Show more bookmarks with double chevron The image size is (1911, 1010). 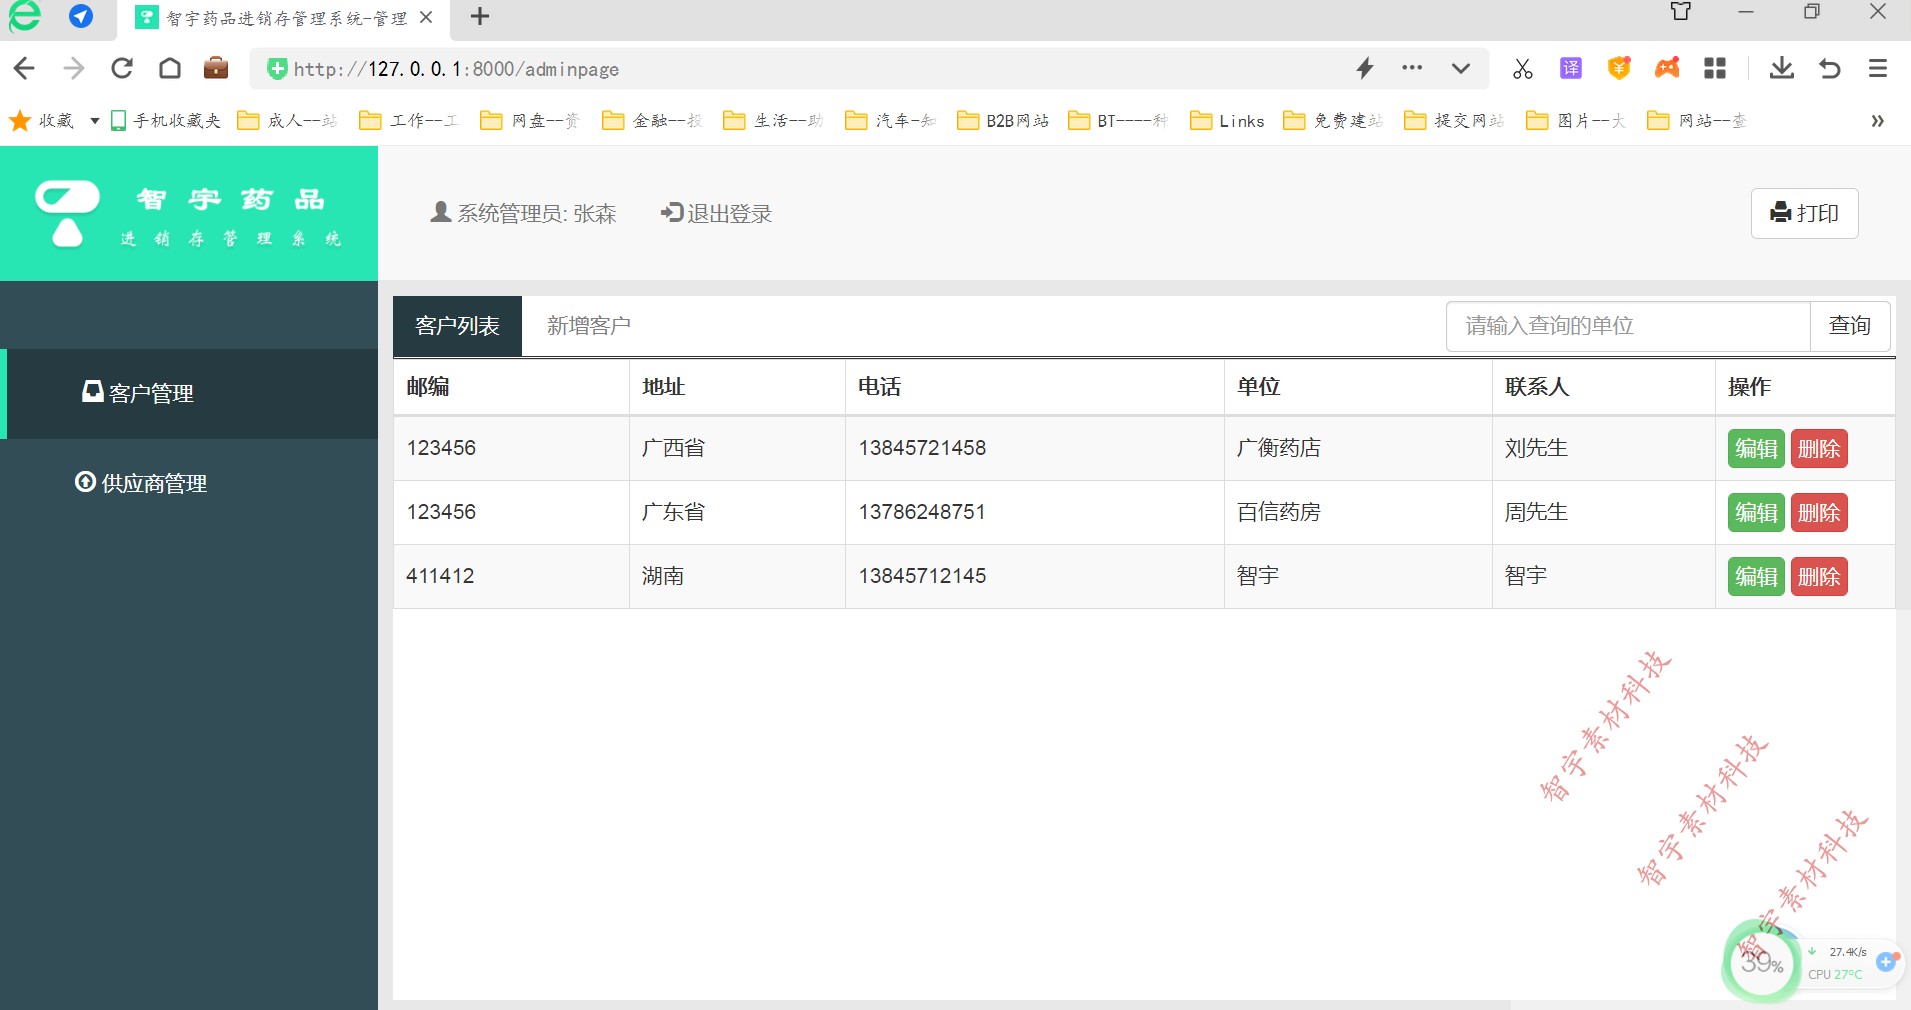tap(1877, 121)
